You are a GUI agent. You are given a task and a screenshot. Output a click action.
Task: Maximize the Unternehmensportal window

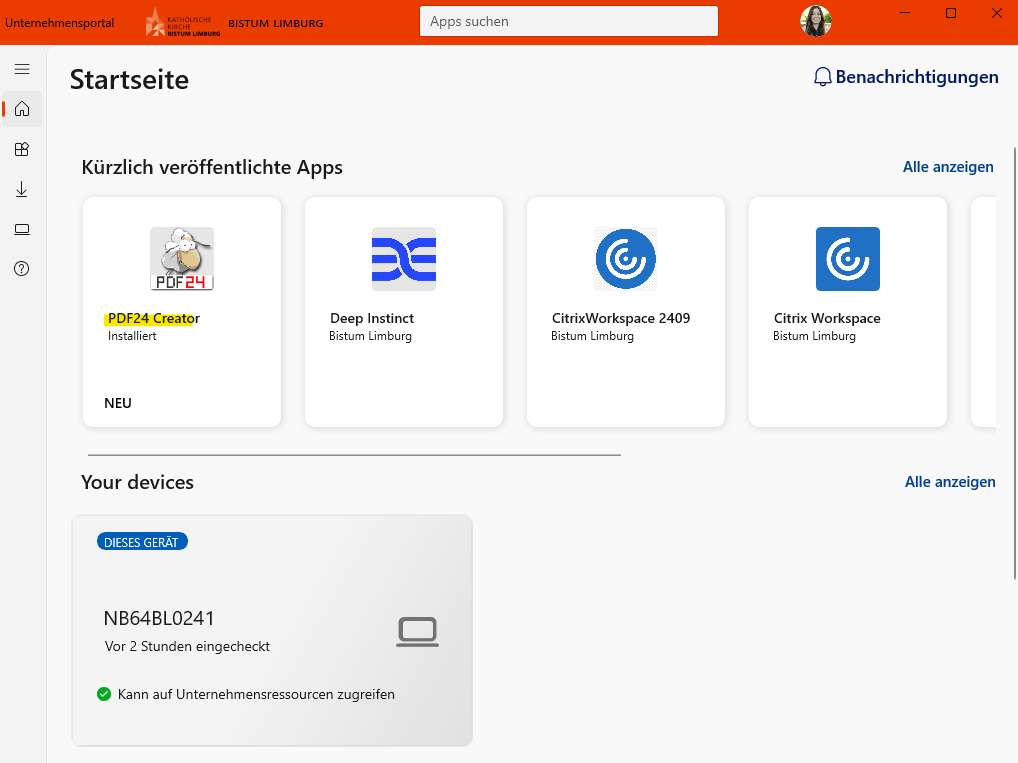click(951, 13)
